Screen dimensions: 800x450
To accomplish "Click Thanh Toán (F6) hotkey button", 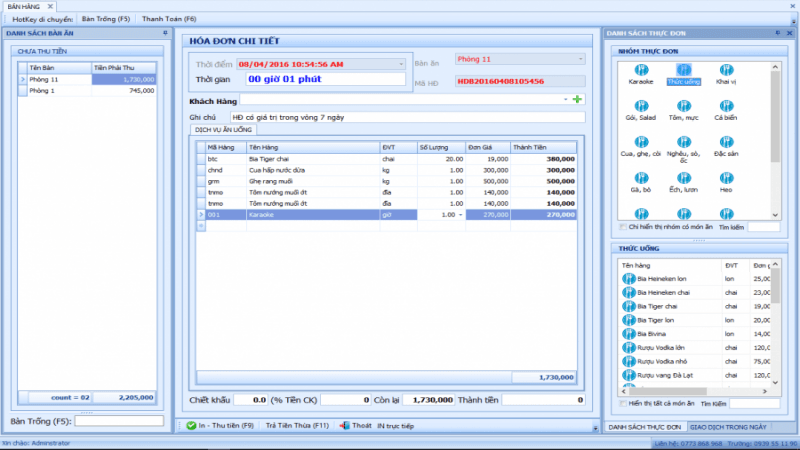I will click(169, 19).
